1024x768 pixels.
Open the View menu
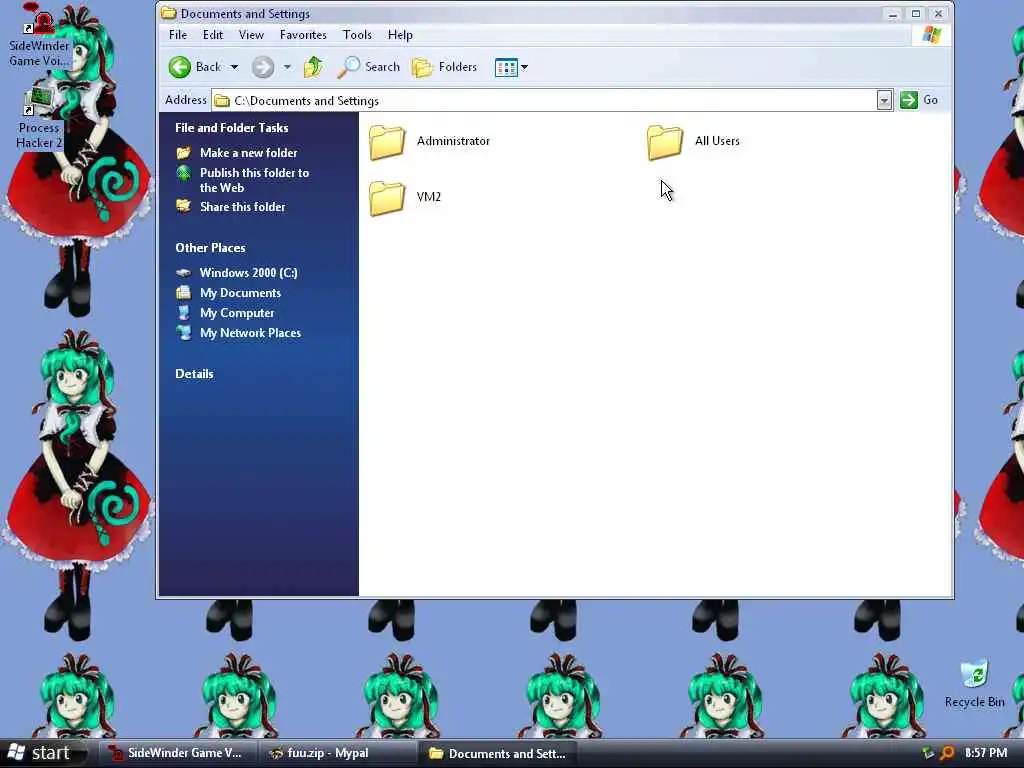(251, 35)
